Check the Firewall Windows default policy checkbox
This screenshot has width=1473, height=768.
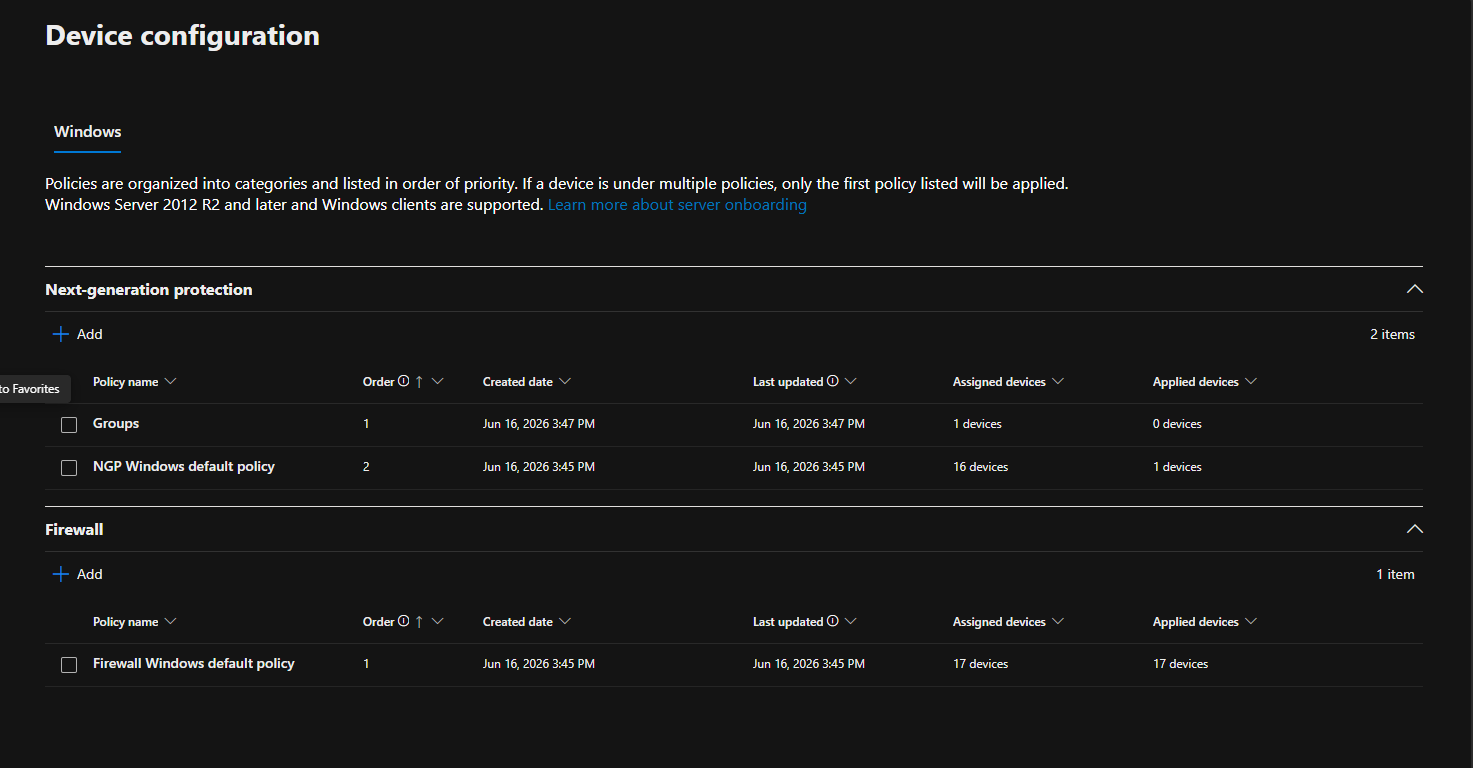click(69, 665)
